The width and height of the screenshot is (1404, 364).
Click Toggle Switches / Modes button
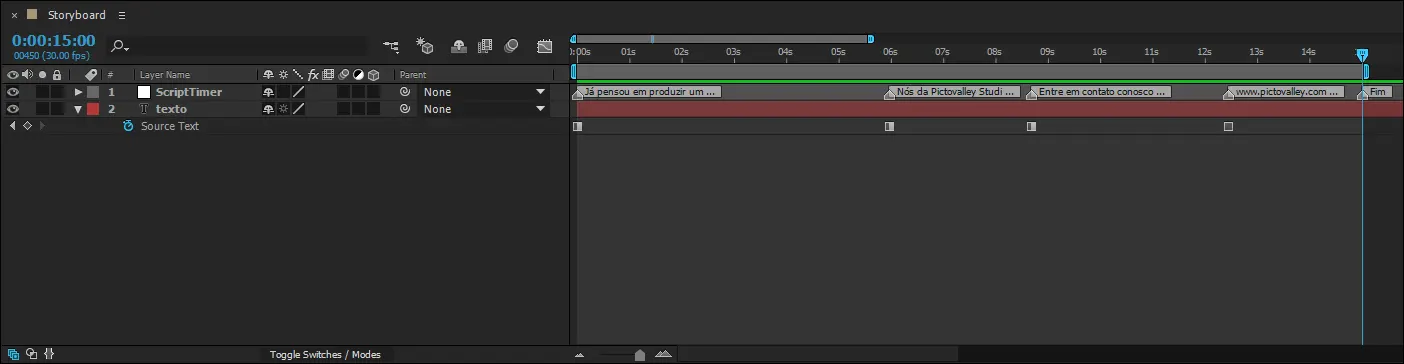[x=324, y=354]
